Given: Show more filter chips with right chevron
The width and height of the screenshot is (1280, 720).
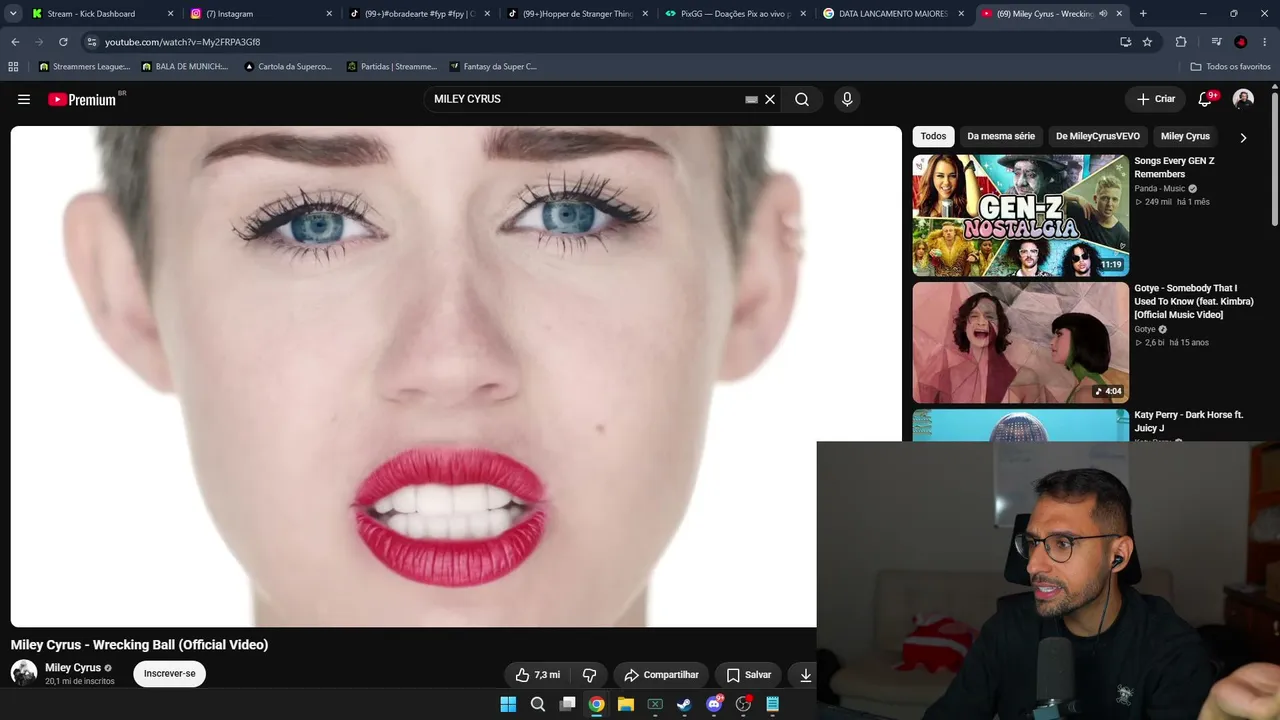Looking at the screenshot, I should 1243,137.
